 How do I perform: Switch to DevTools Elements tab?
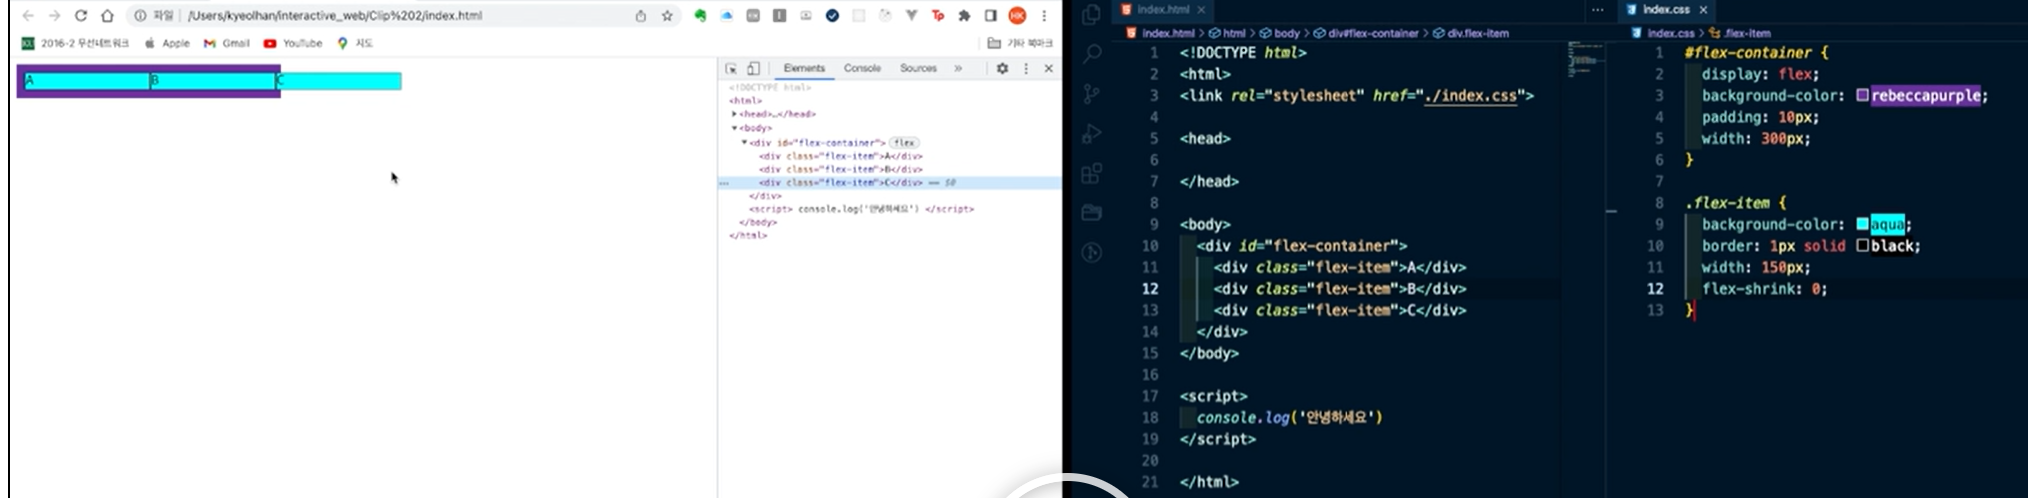[804, 68]
